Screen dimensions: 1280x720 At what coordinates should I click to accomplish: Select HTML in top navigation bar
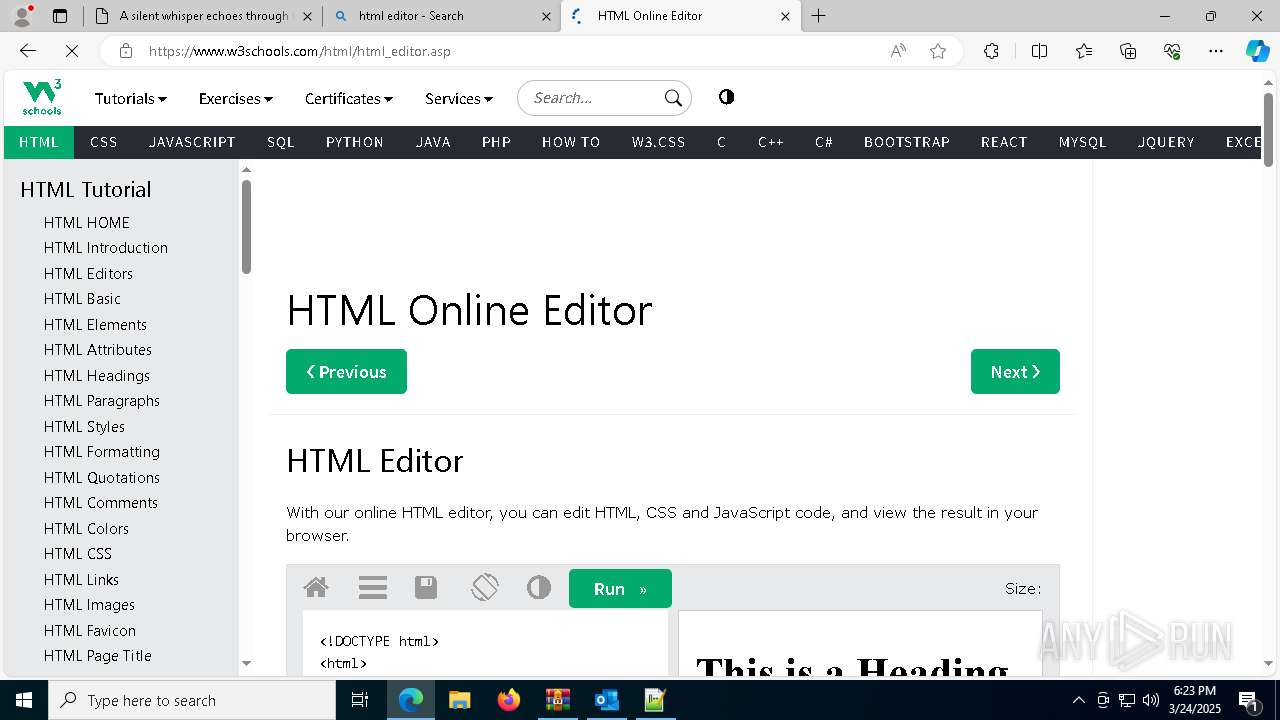39,142
